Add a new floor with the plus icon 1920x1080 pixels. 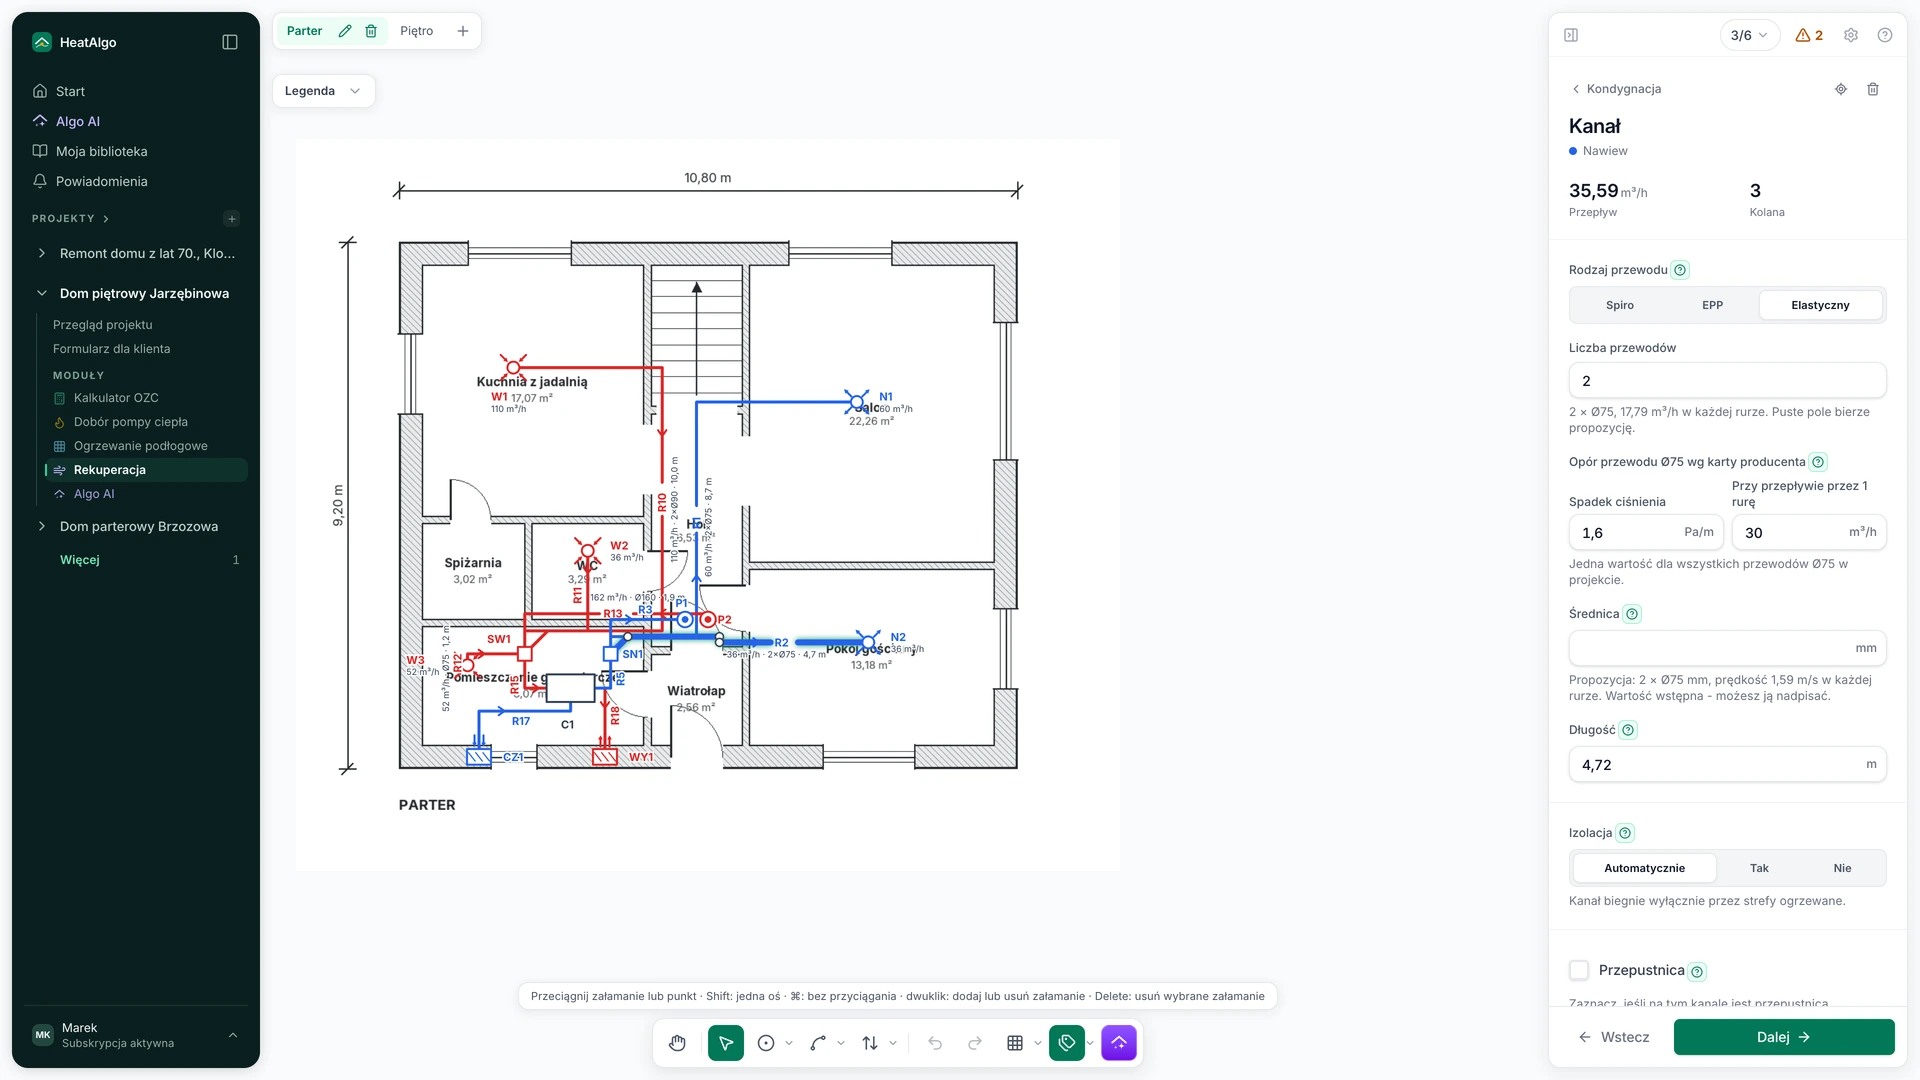[463, 31]
